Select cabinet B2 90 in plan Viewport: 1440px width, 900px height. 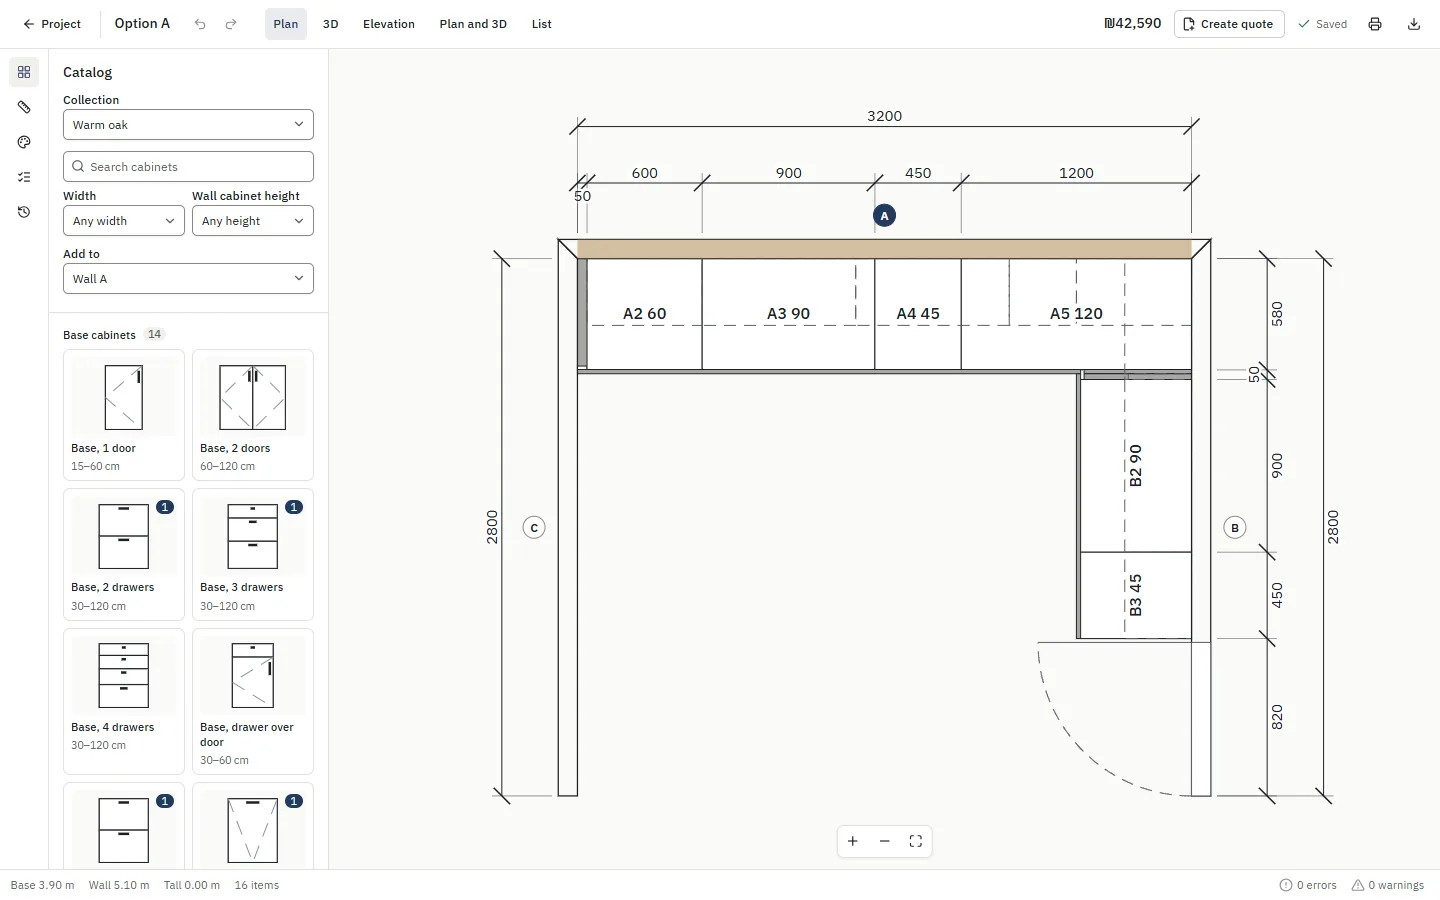1136,466
